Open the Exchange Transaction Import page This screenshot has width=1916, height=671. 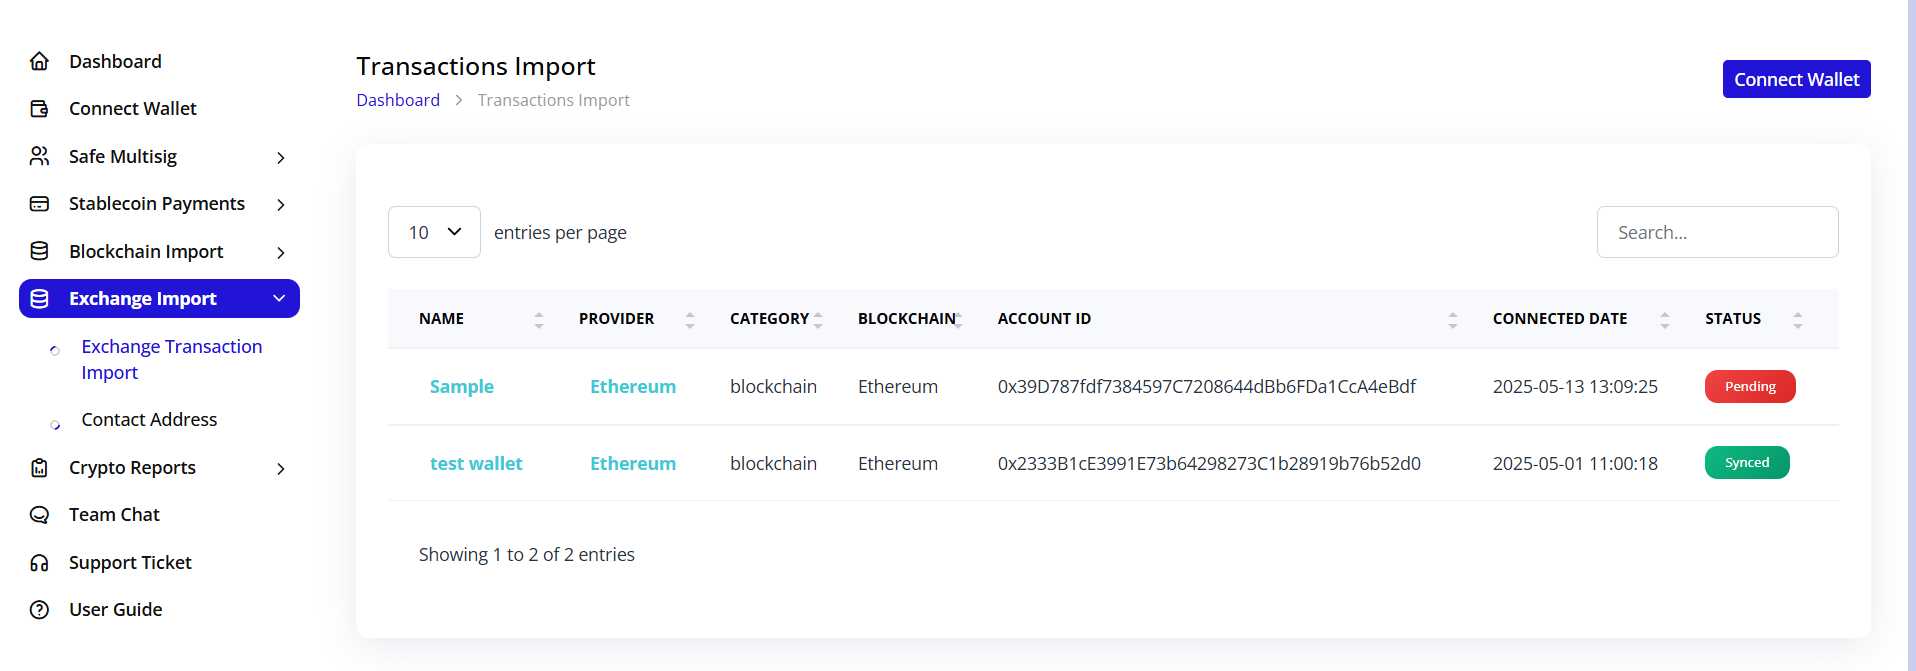(x=171, y=359)
